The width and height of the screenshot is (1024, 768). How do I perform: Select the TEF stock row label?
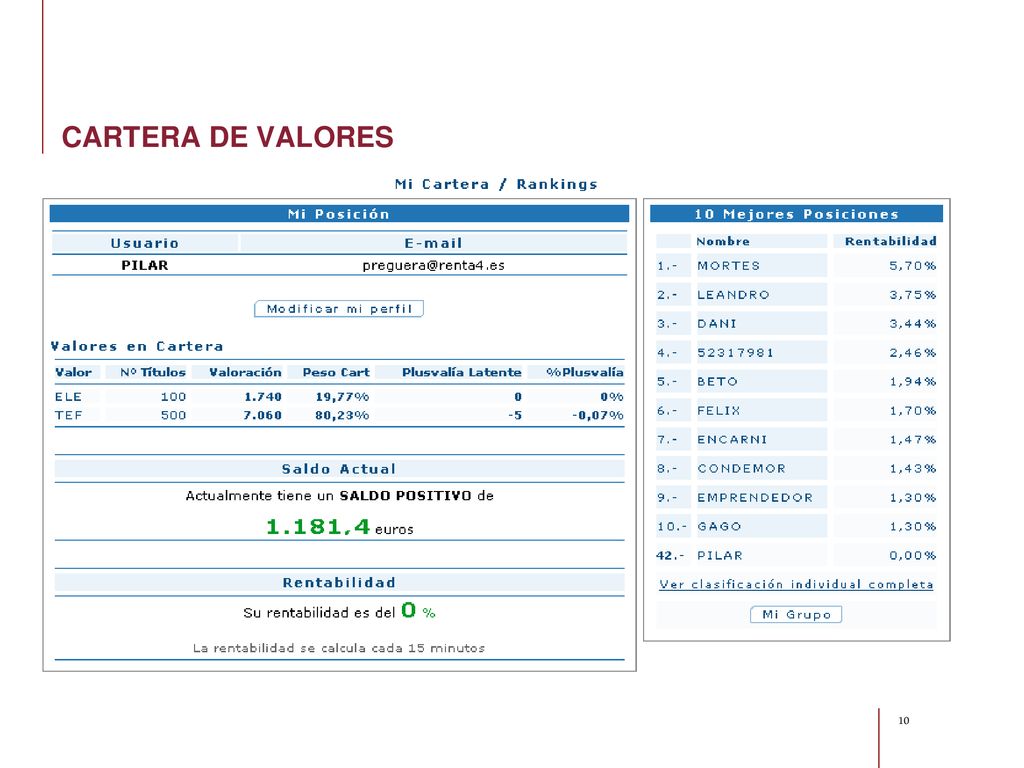(69, 415)
